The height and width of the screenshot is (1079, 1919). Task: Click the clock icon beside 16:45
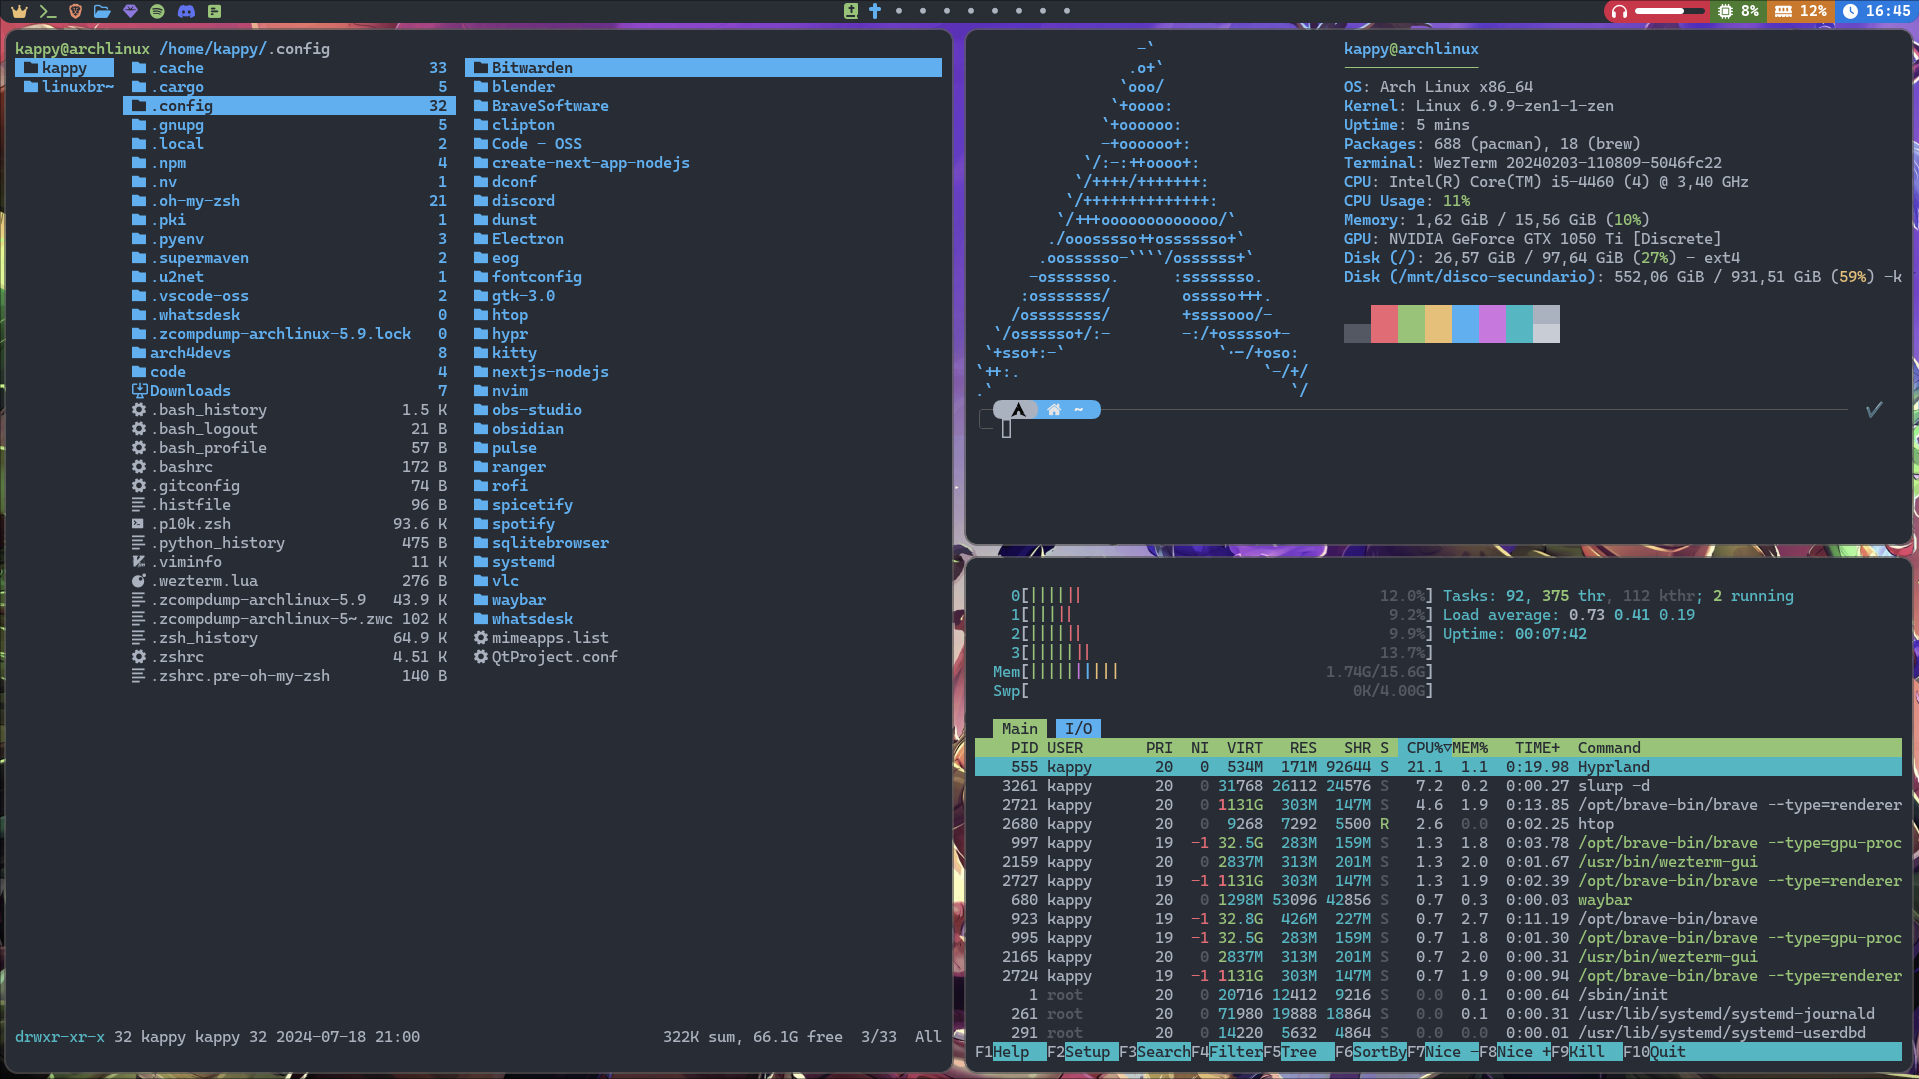1851,11
